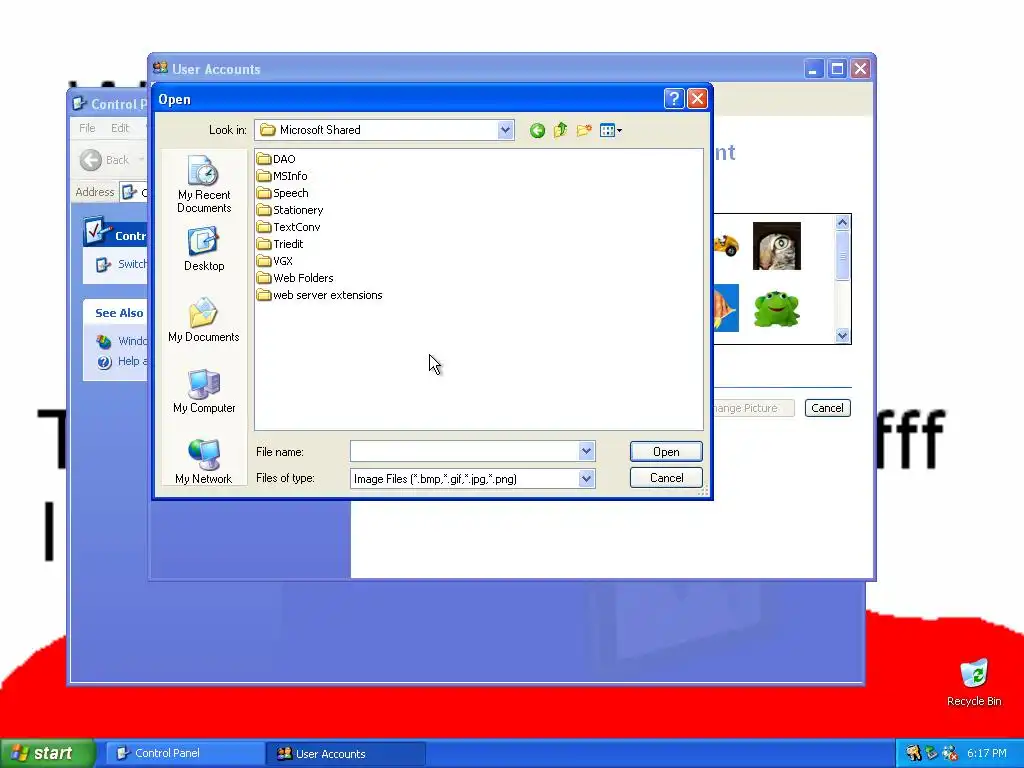The height and width of the screenshot is (768, 1024).
Task: Open the Start menu
Action: [x=48, y=753]
